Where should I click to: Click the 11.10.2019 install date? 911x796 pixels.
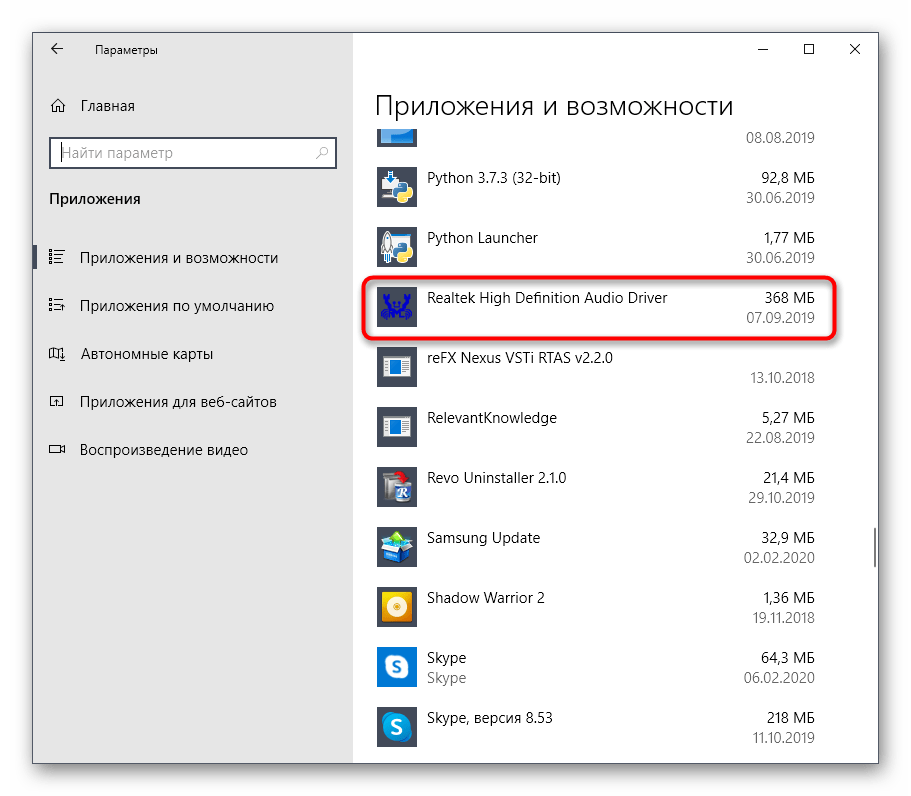click(784, 738)
